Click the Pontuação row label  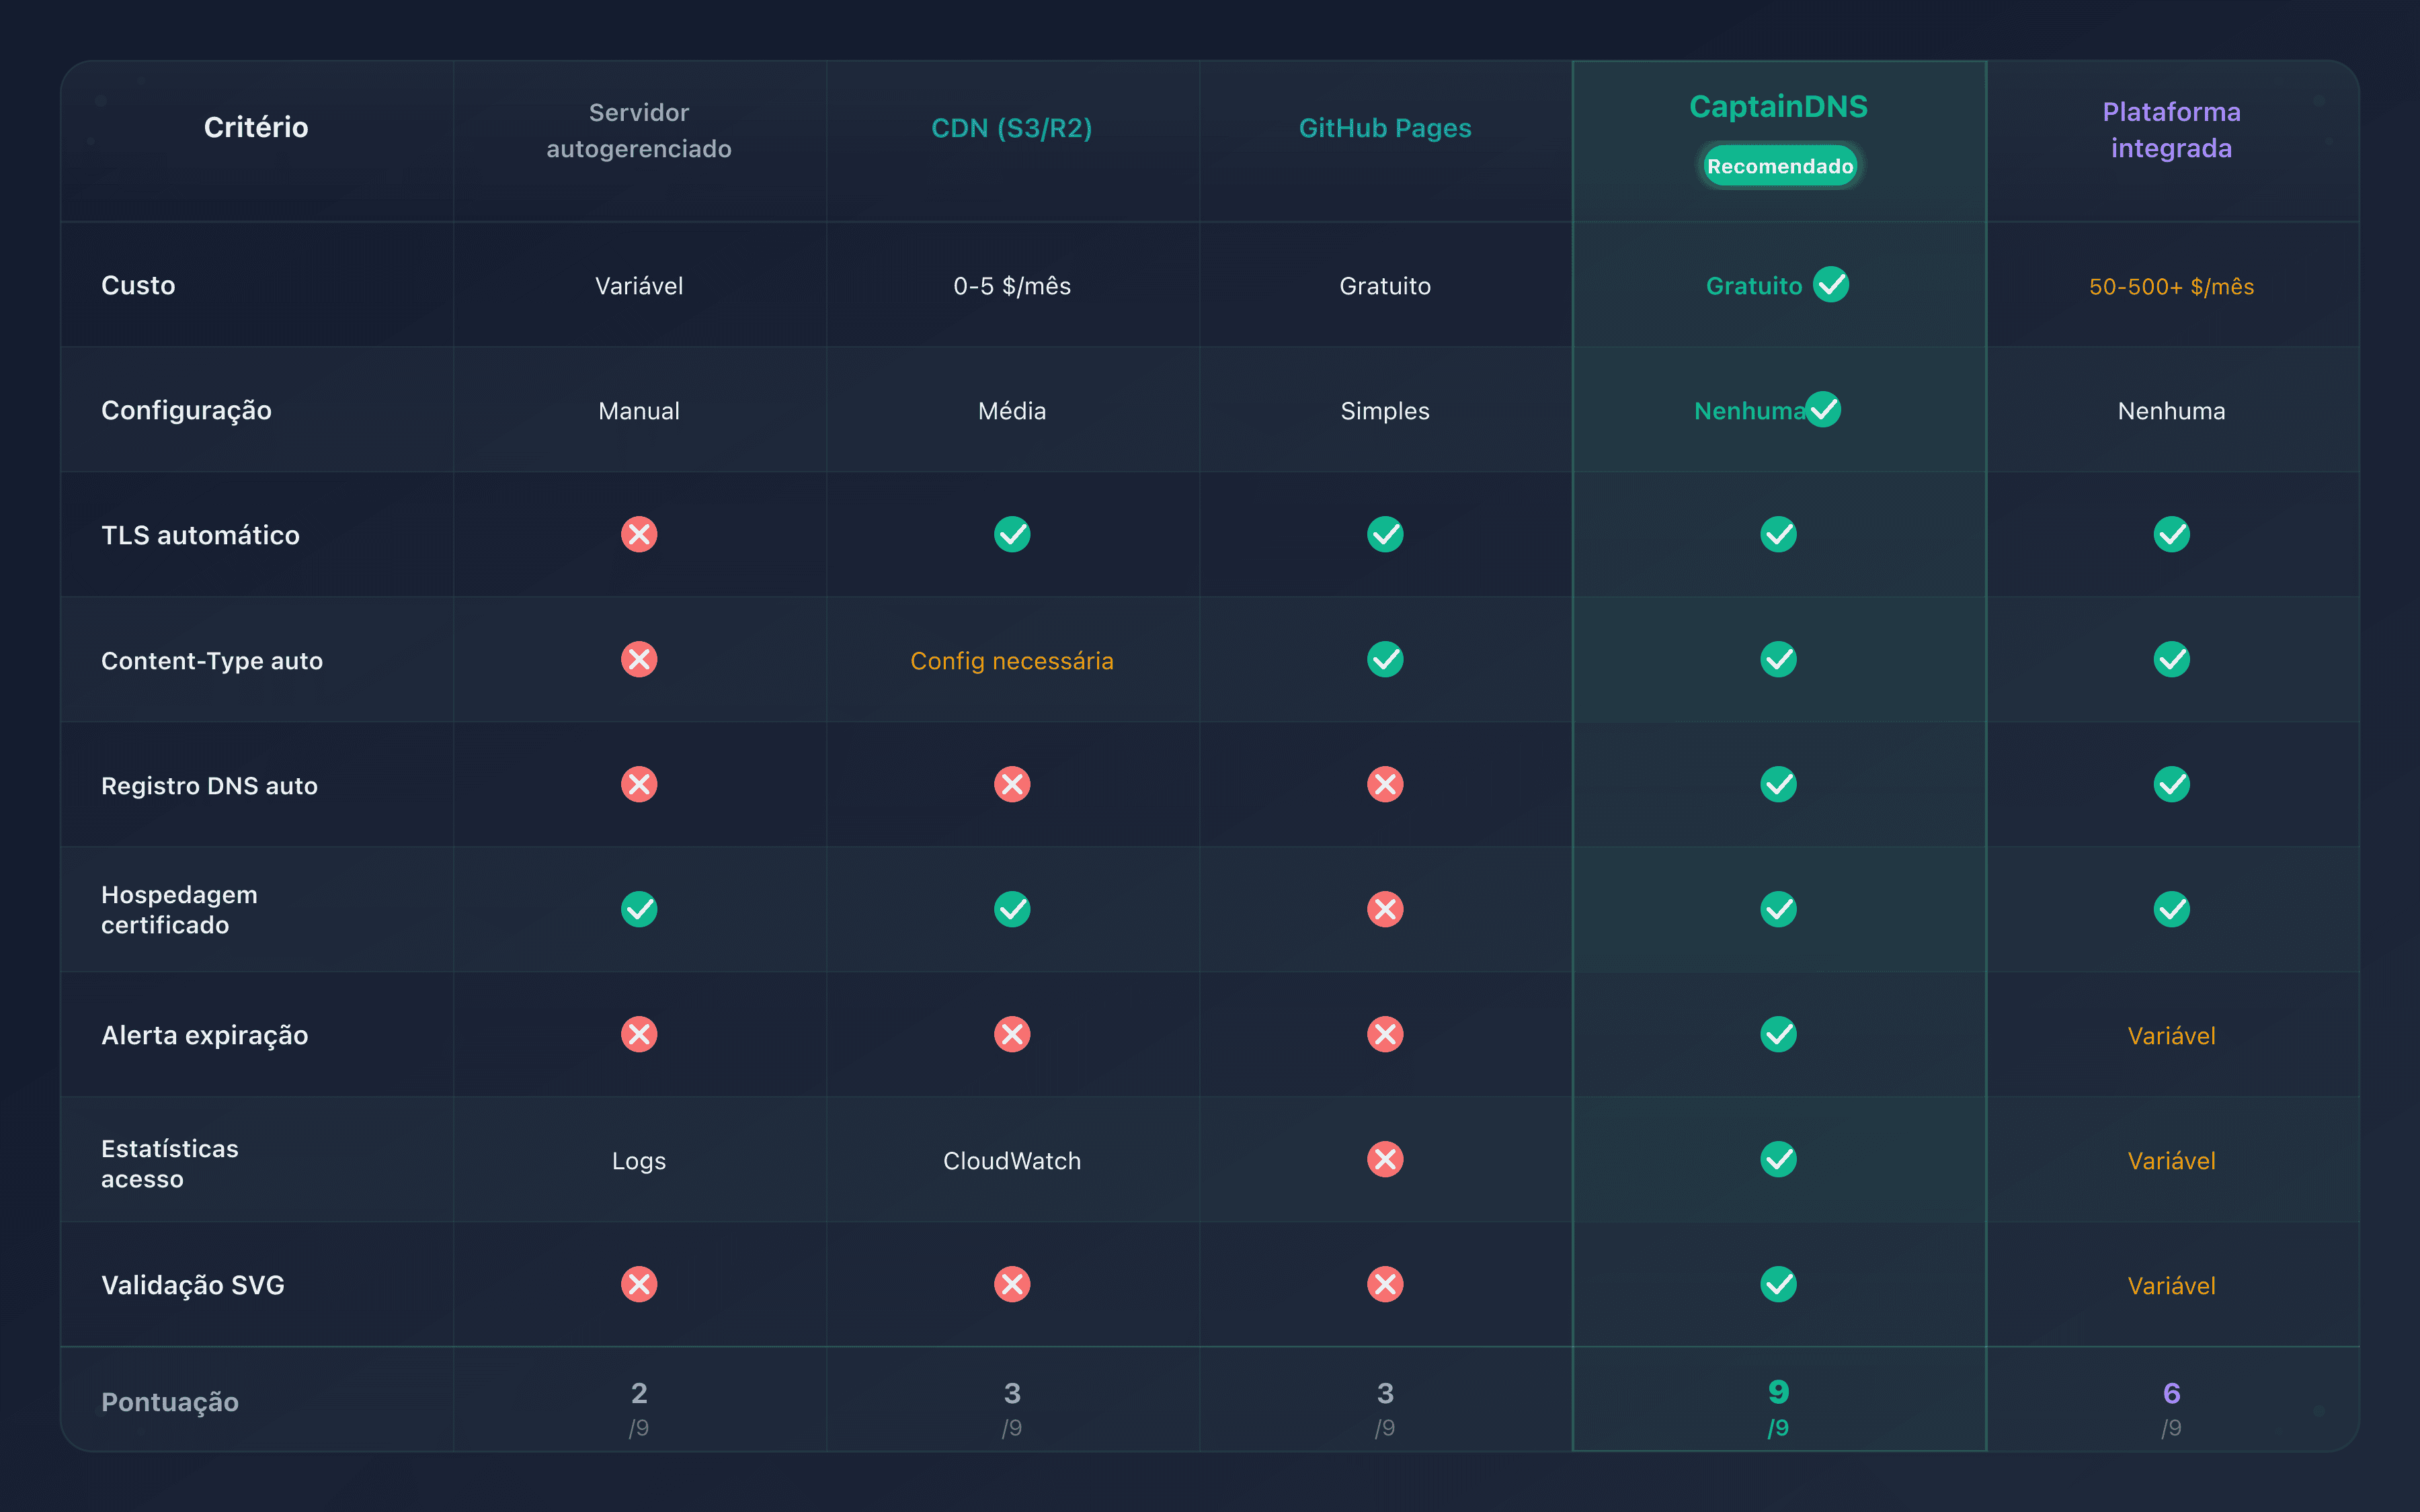pos(170,1402)
